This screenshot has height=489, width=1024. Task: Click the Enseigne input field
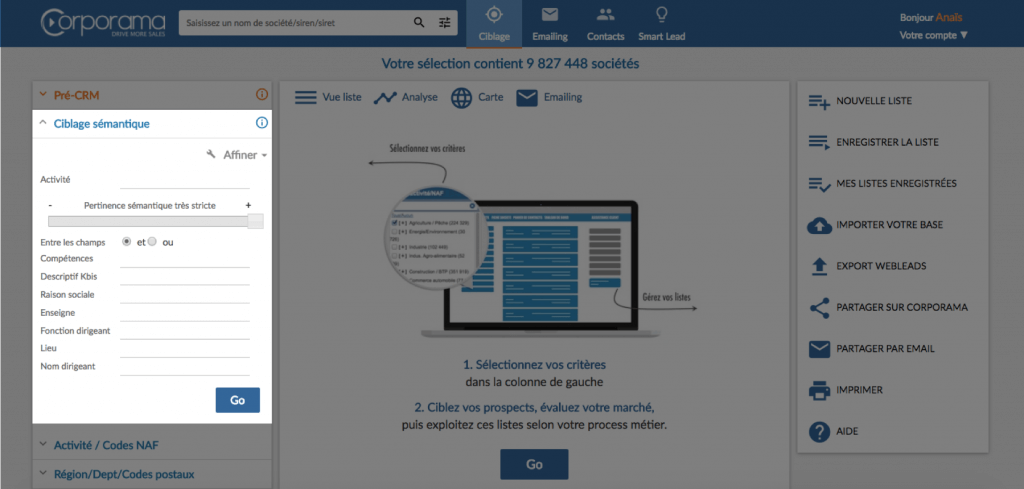click(x=185, y=313)
